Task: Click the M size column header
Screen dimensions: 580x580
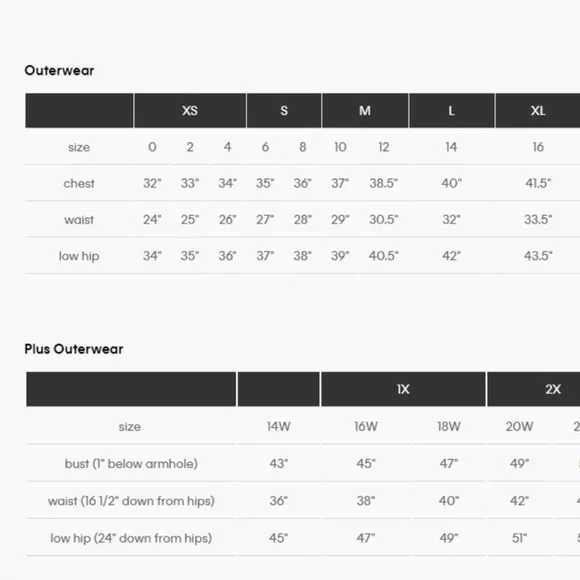Action: 365,111
